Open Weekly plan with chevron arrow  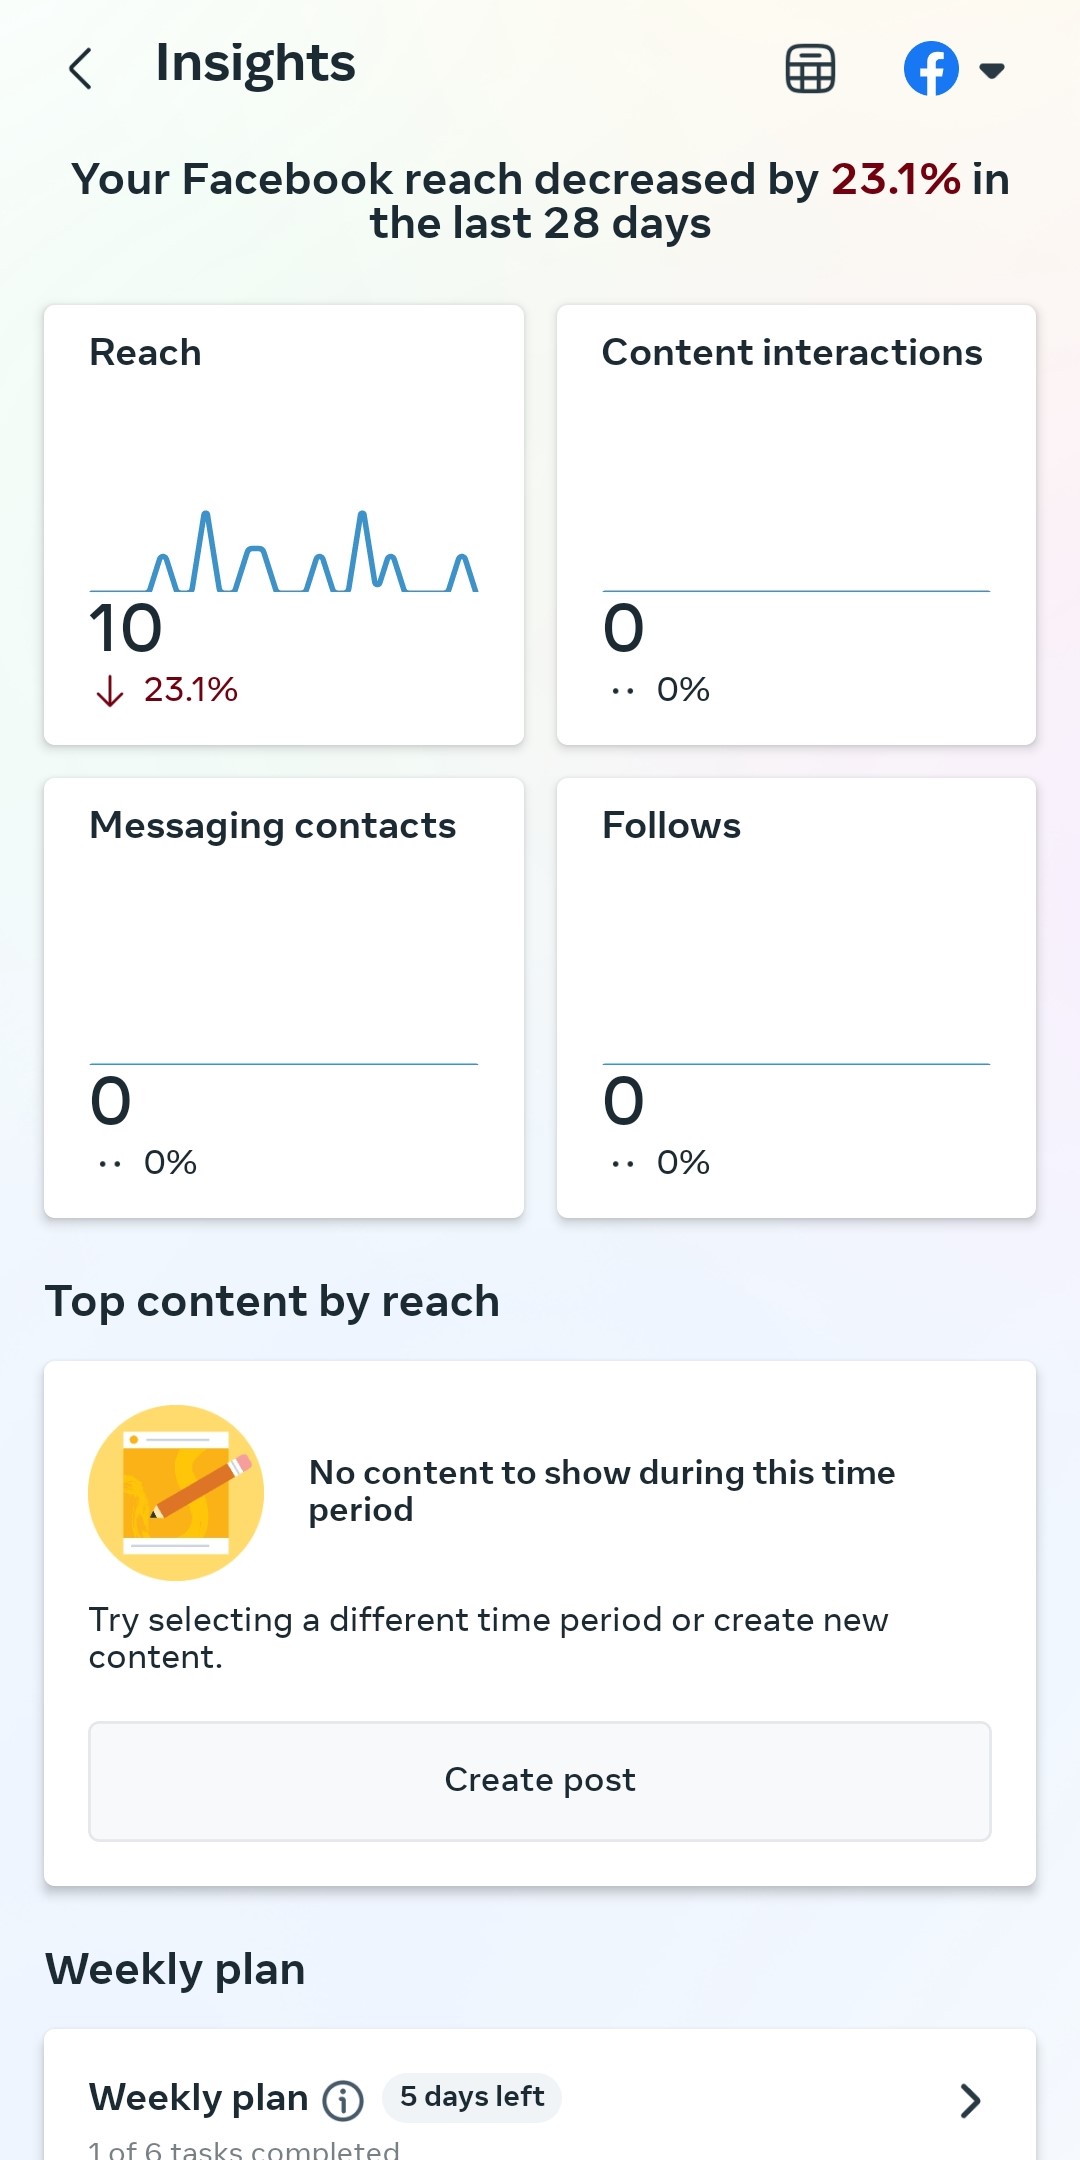pyautogui.click(x=969, y=2101)
